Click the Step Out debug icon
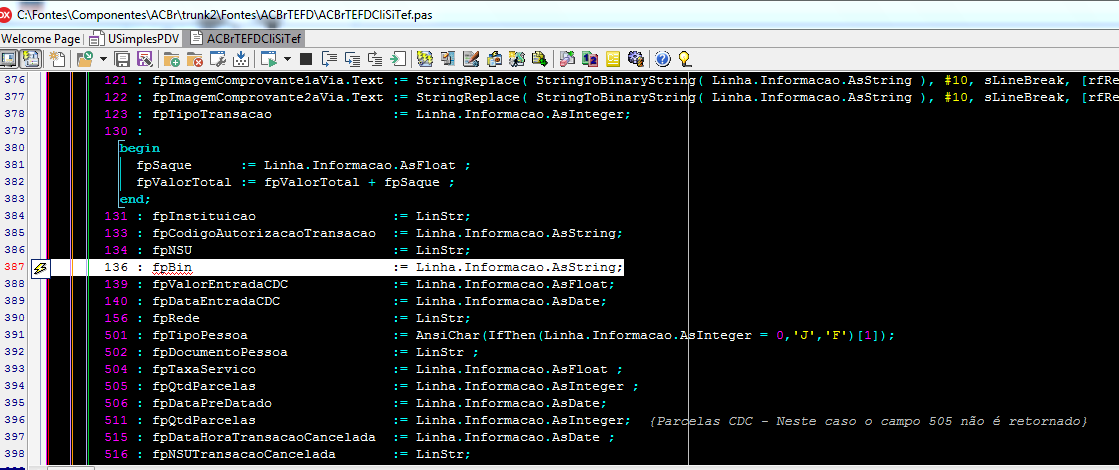This screenshot has width=1119, height=470. click(x=375, y=58)
